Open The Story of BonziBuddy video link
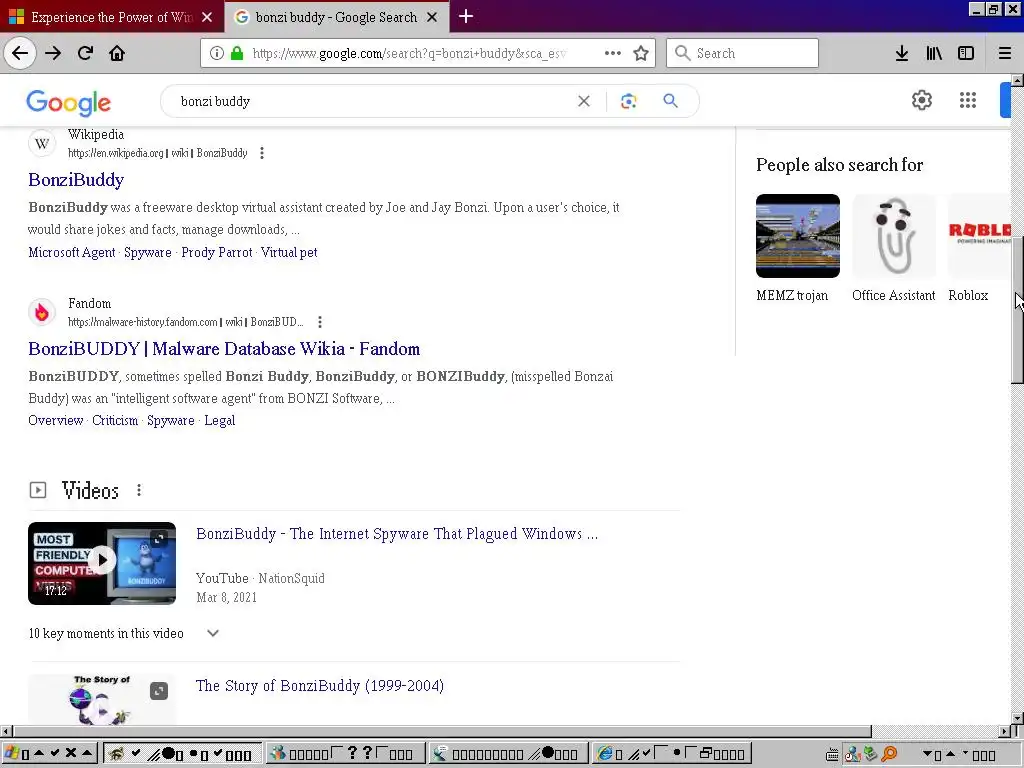The height and width of the screenshot is (768, 1024). click(320, 686)
